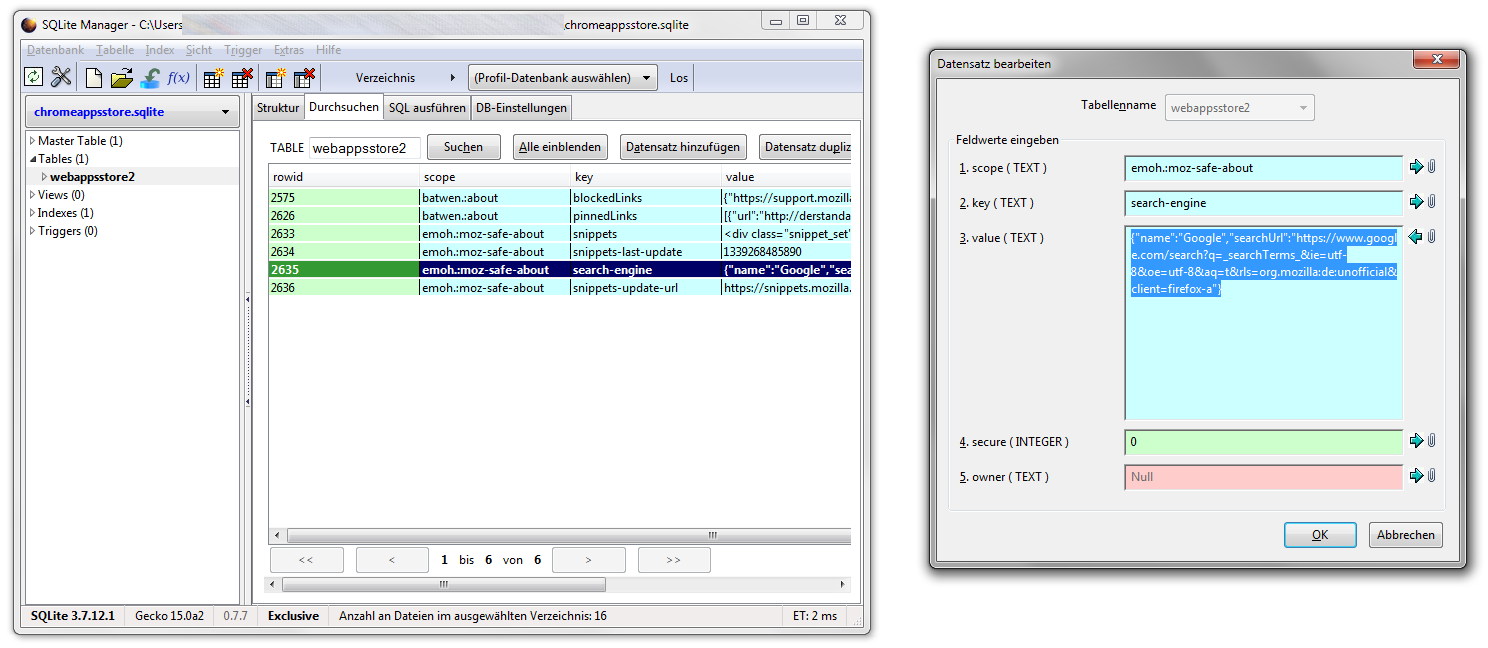Click the f(x) user-defined functions icon
The height and width of the screenshot is (648, 1488).
coord(178,77)
